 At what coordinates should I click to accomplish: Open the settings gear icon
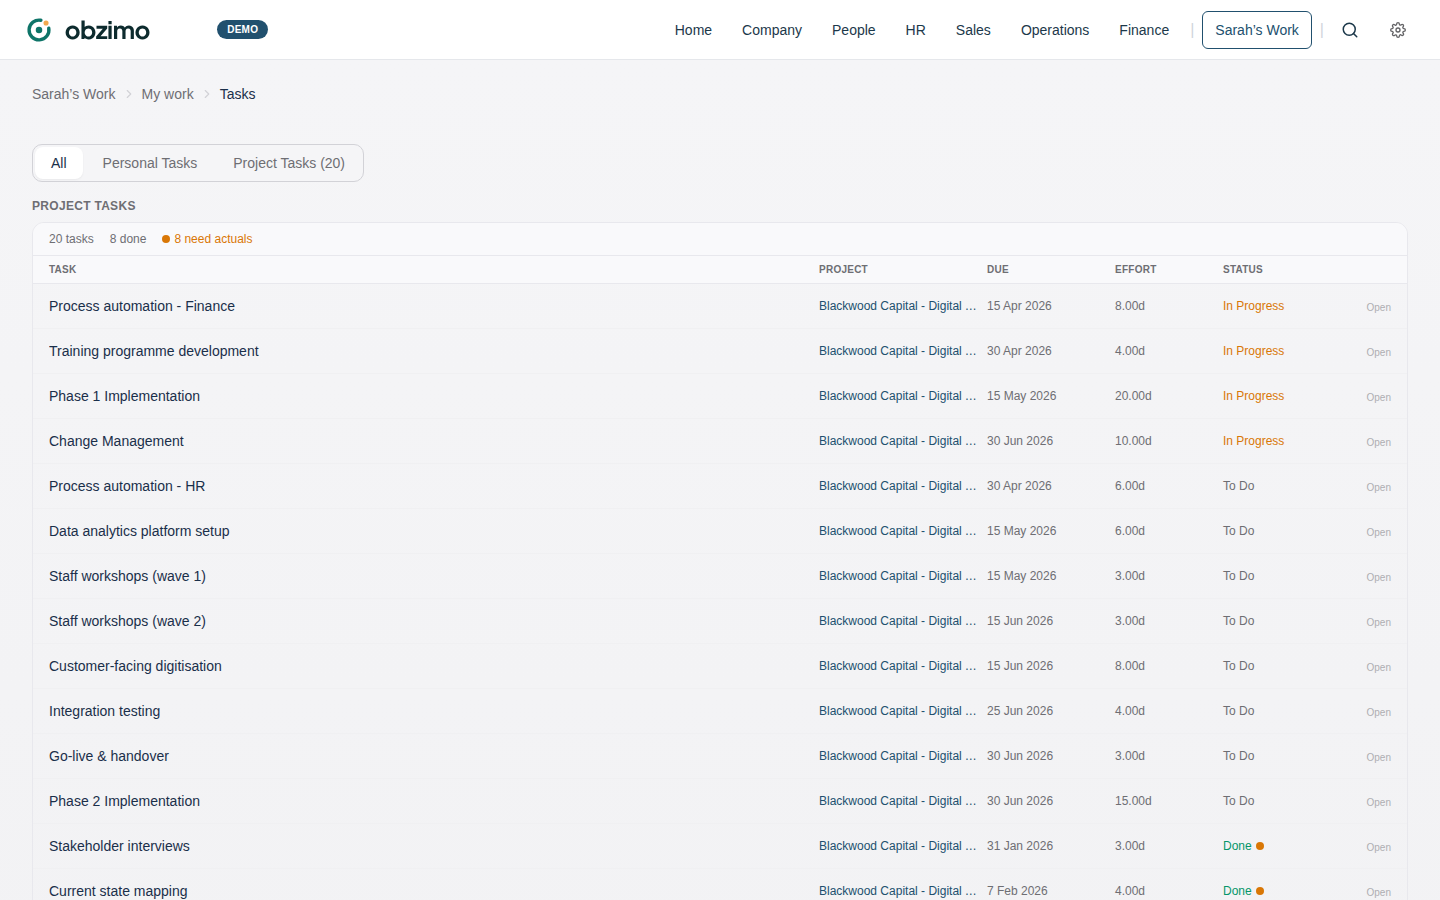[x=1398, y=30]
